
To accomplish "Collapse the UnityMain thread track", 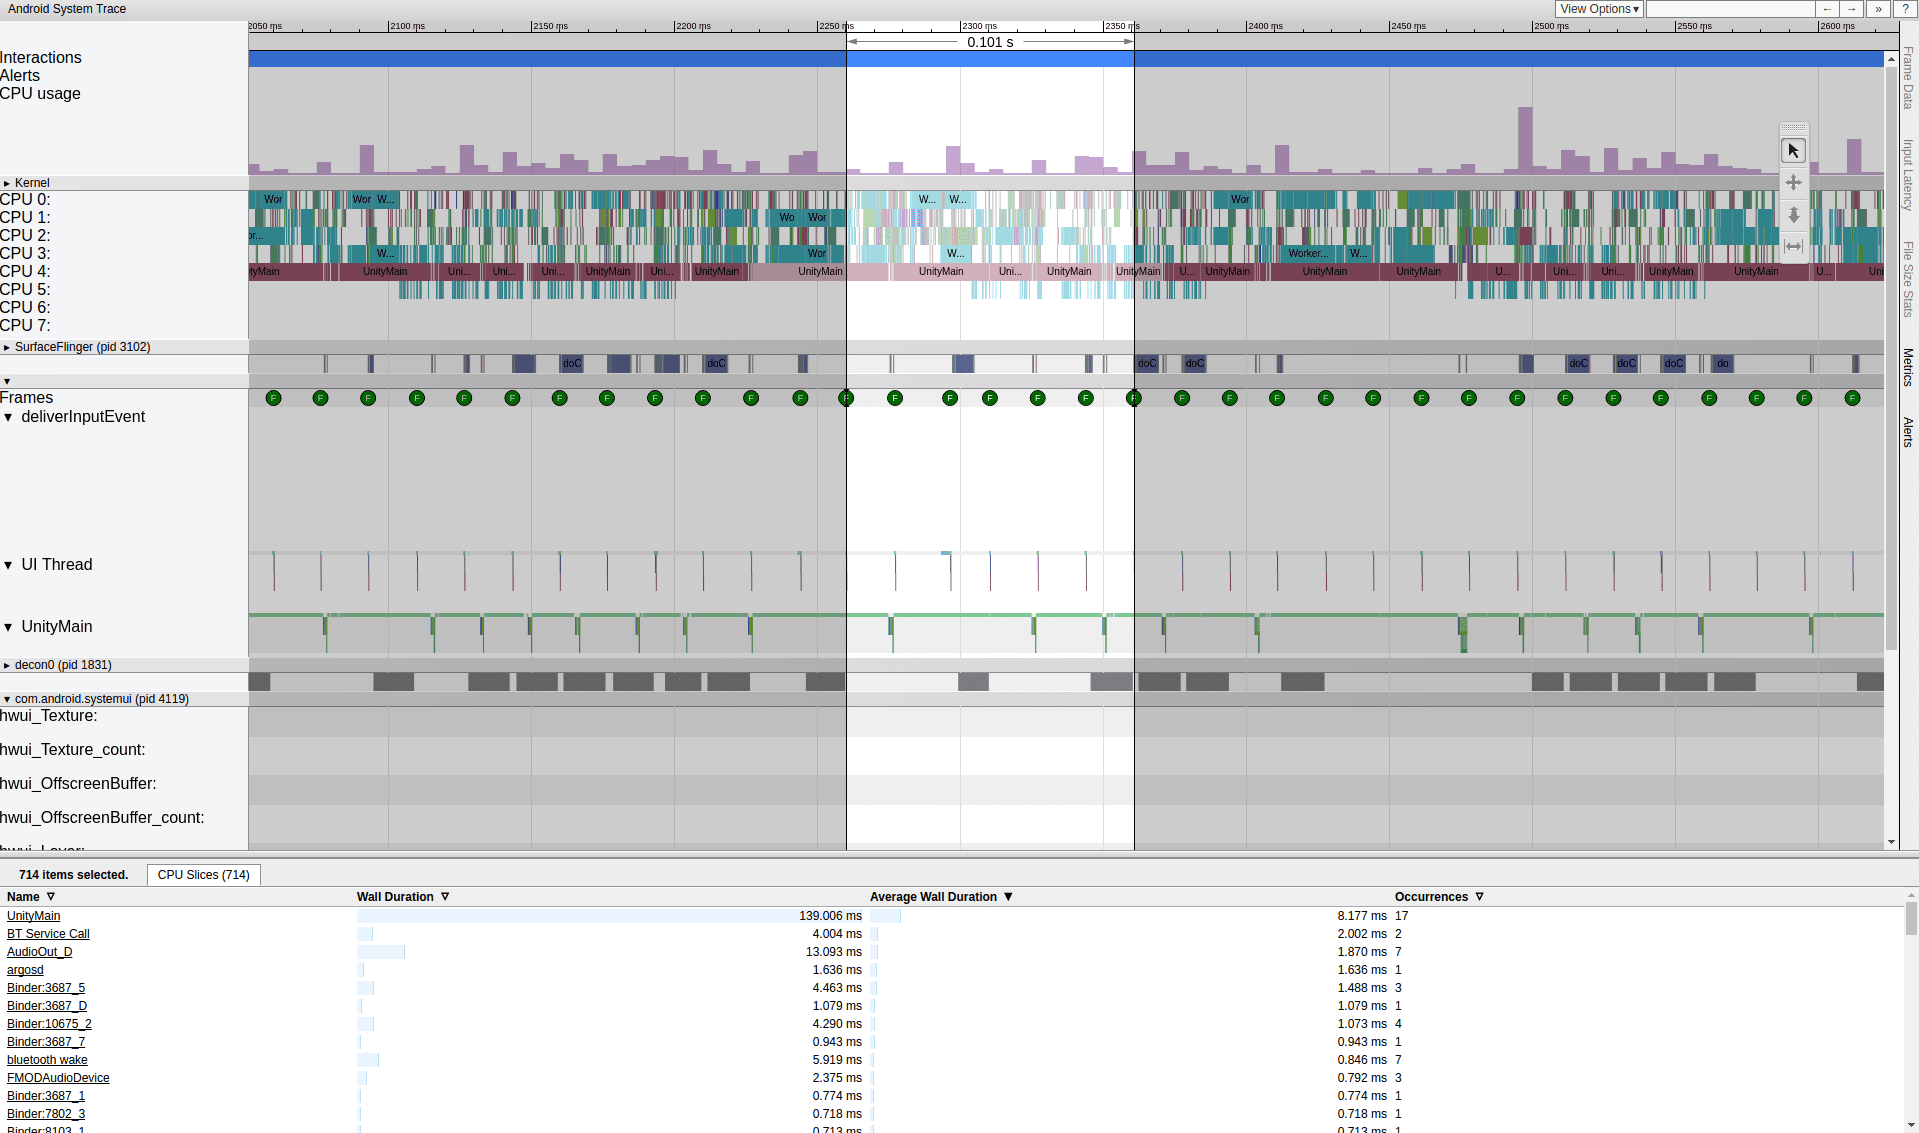I will point(9,628).
